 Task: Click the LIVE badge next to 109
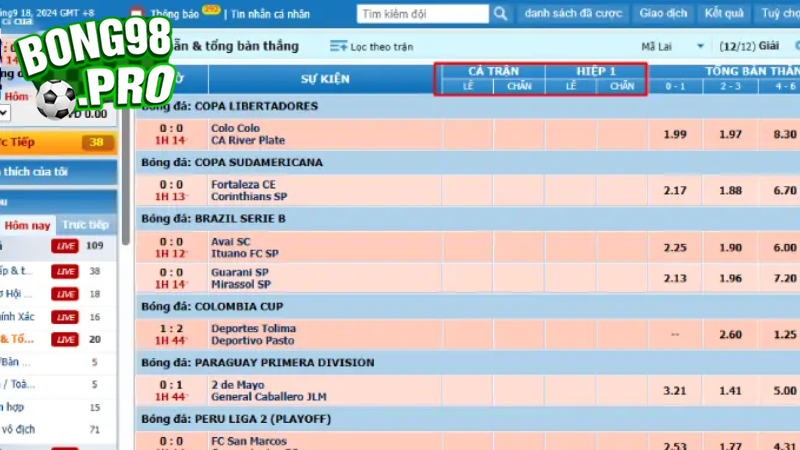pos(66,246)
